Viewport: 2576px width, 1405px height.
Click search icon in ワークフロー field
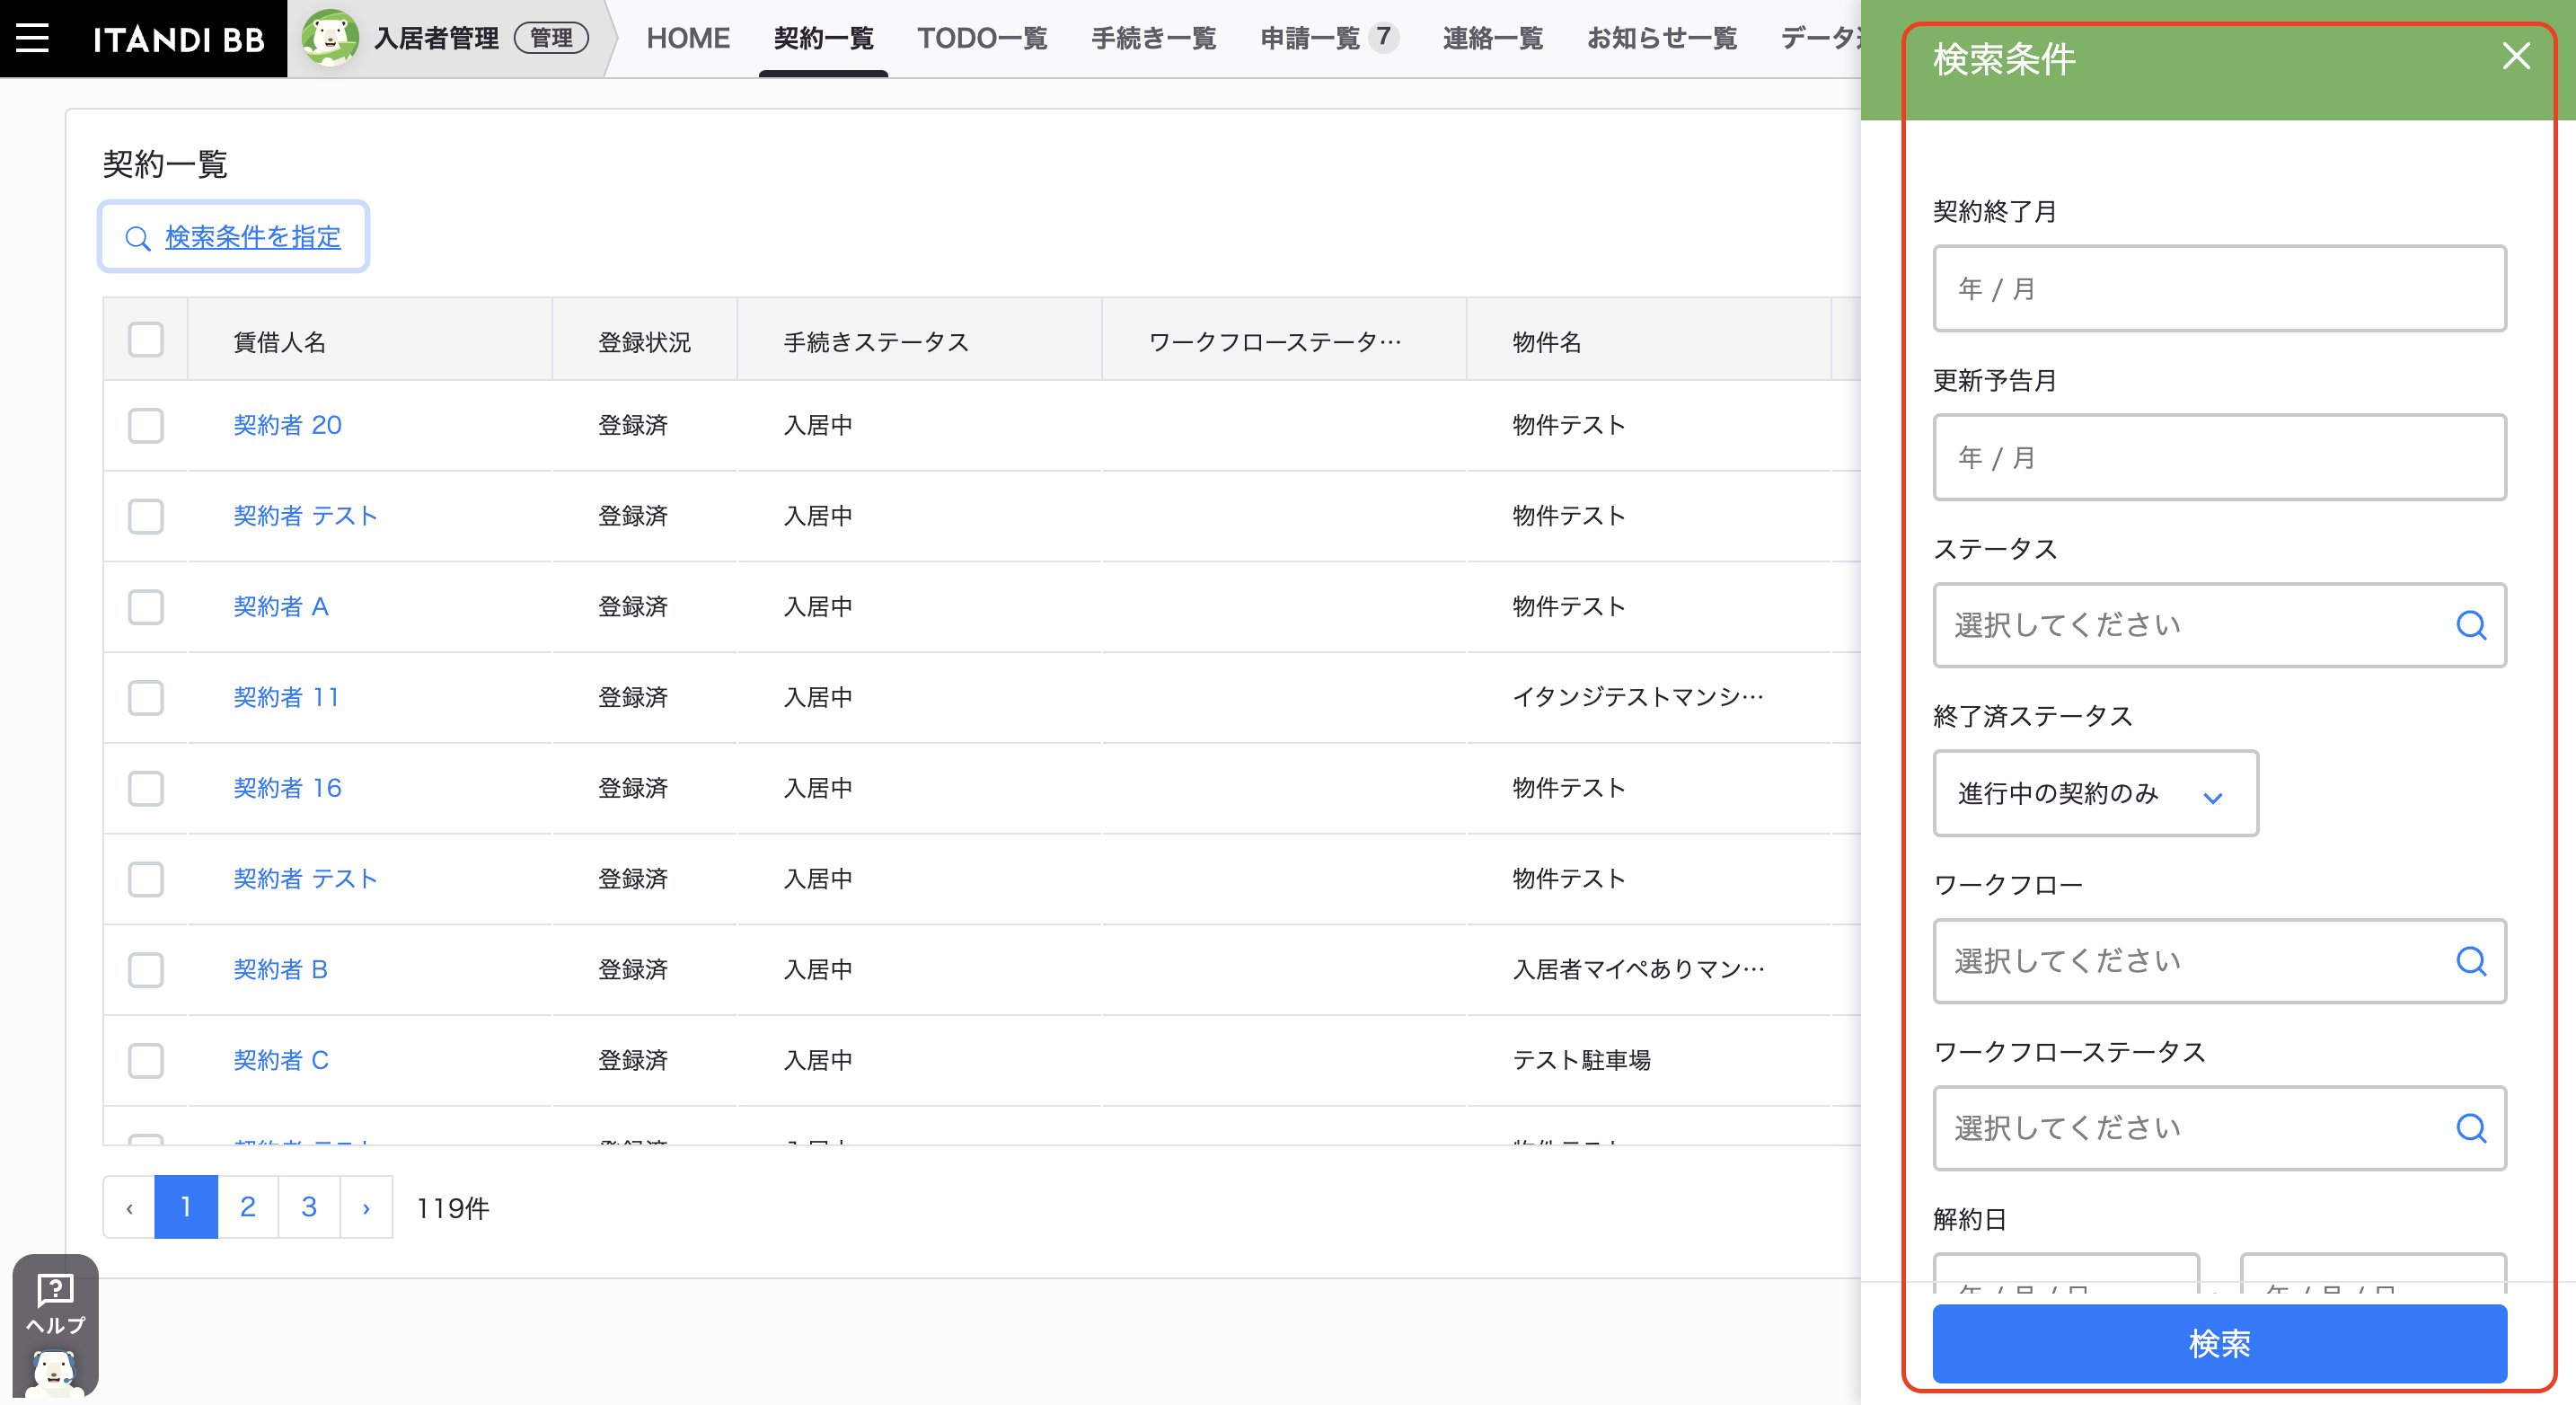[2471, 961]
